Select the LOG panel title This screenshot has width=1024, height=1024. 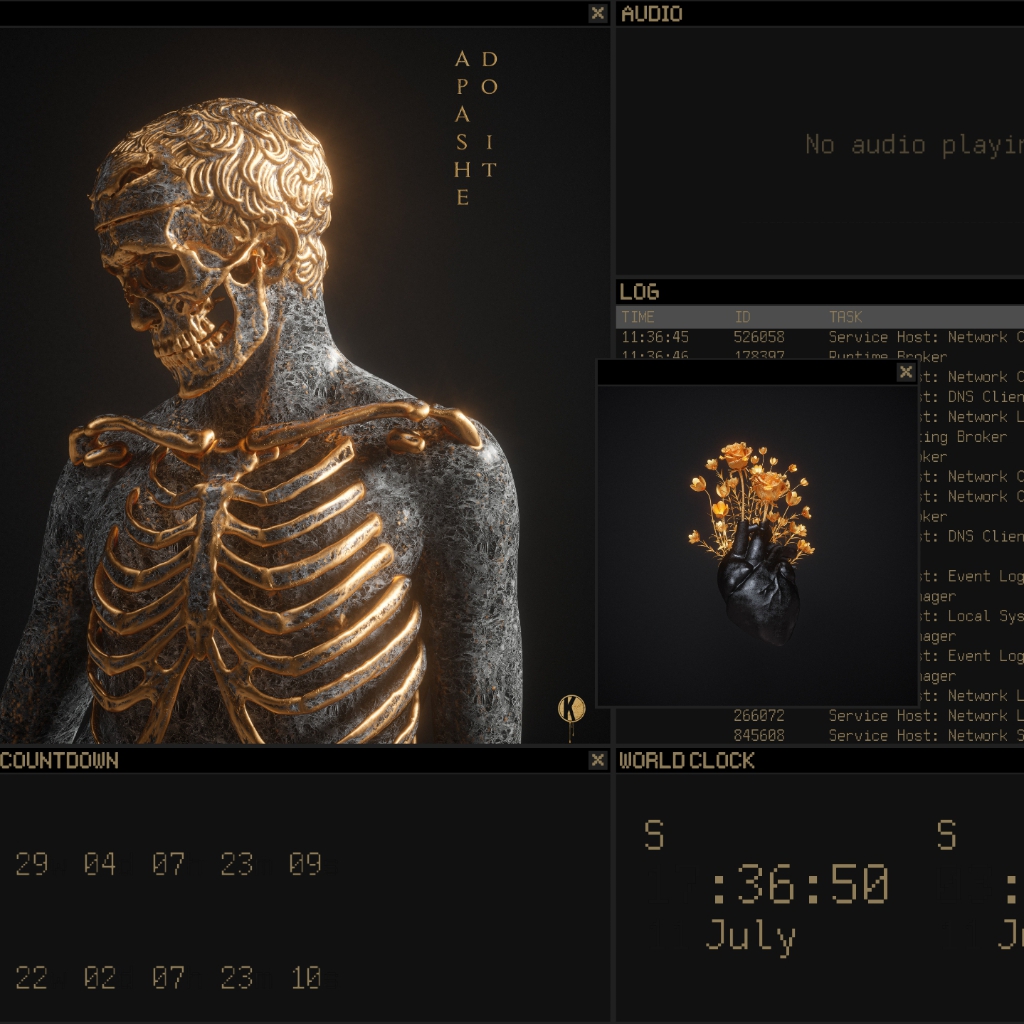pos(639,292)
